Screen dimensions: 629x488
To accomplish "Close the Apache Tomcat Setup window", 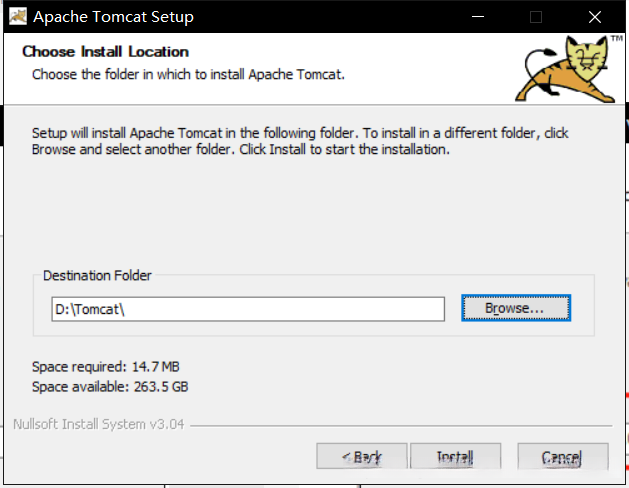I will (x=594, y=17).
